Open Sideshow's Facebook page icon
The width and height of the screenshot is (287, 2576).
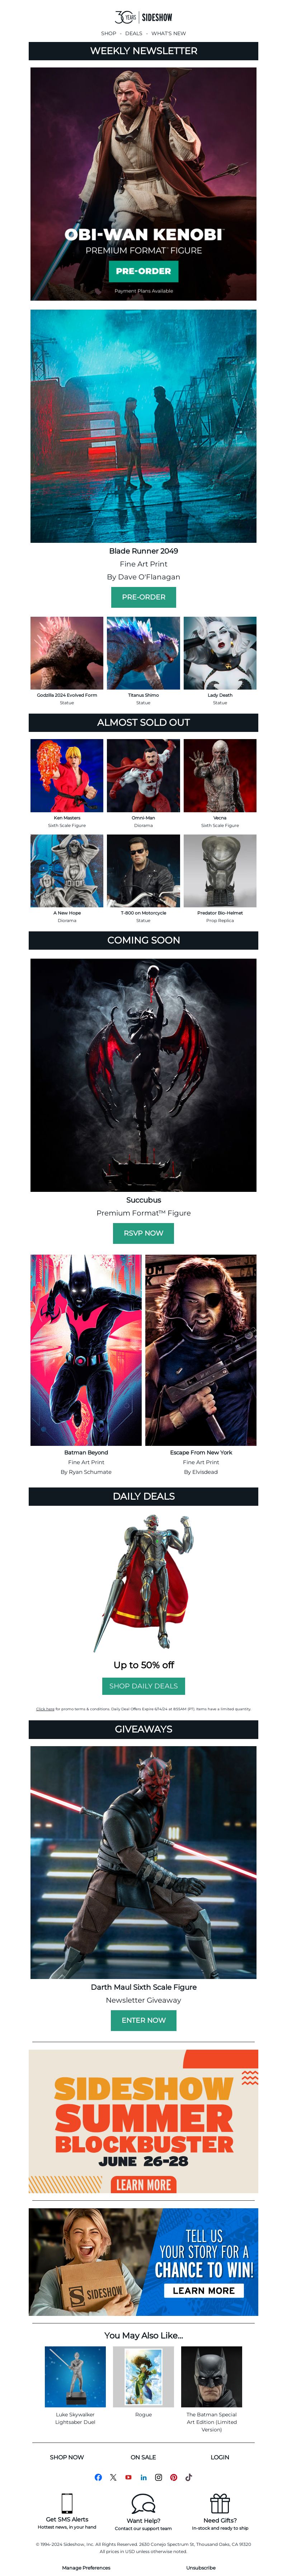98,2477
